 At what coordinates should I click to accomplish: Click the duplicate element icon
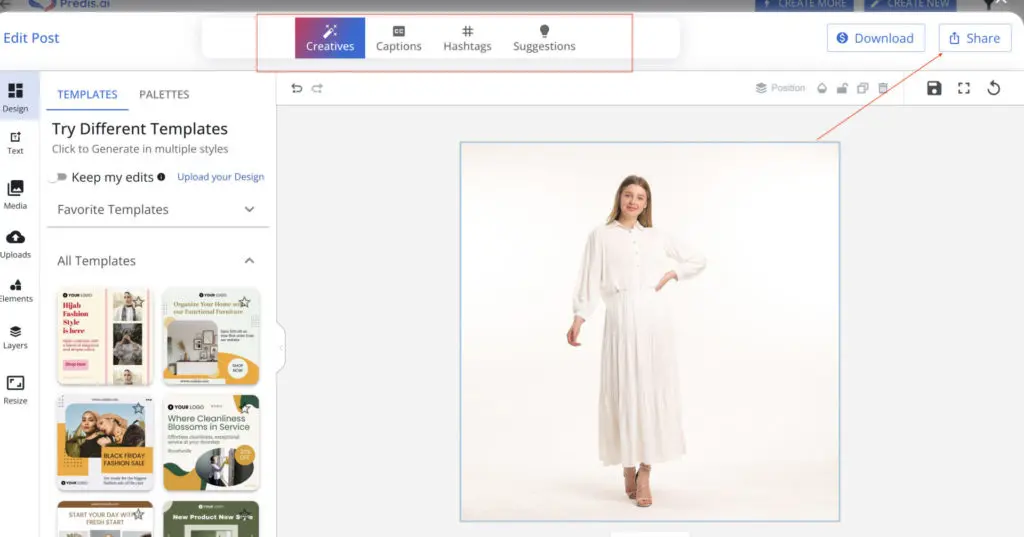863,88
